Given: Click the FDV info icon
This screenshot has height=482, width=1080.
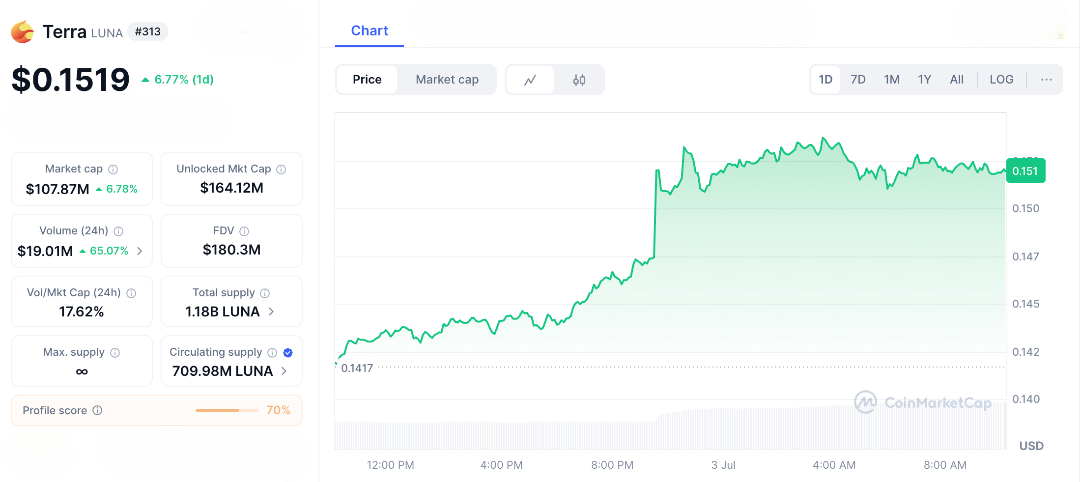Looking at the screenshot, I should [x=247, y=231].
